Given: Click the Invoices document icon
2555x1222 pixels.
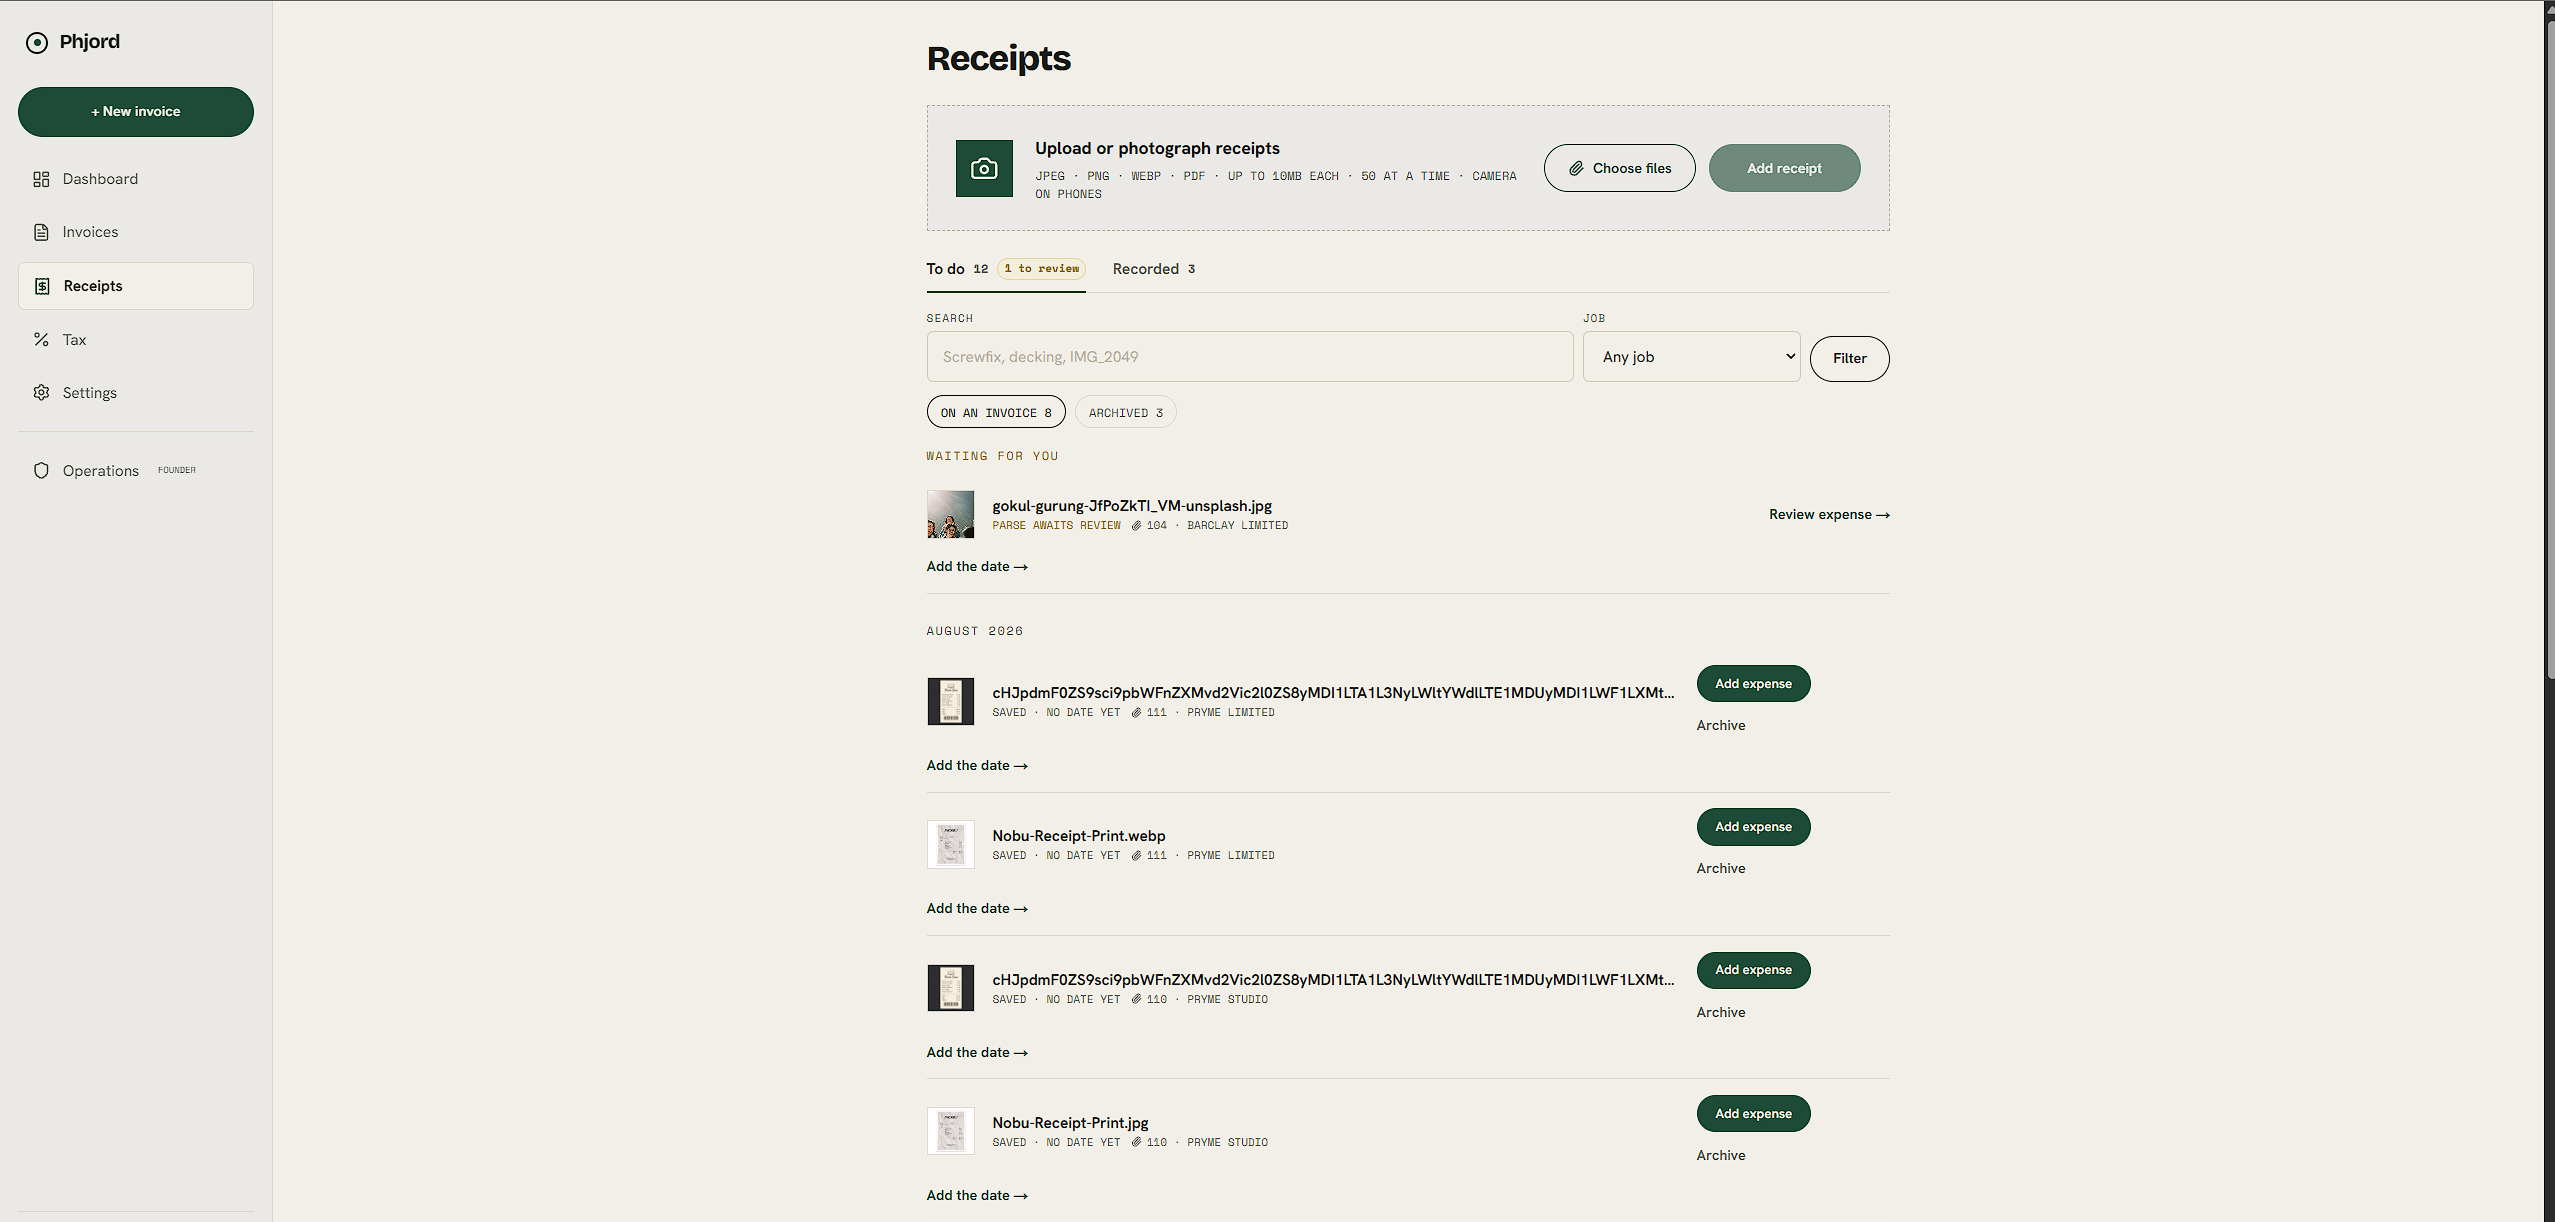Looking at the screenshot, I should [x=41, y=232].
